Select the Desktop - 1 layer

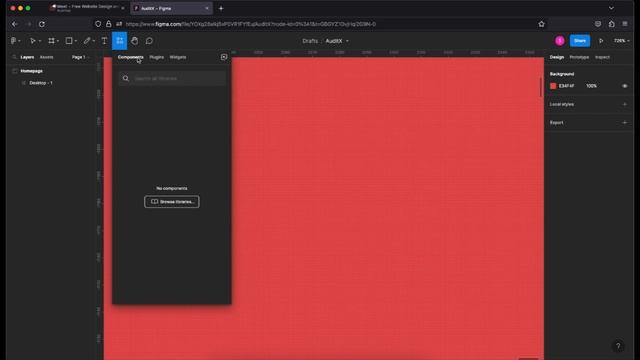coord(41,83)
